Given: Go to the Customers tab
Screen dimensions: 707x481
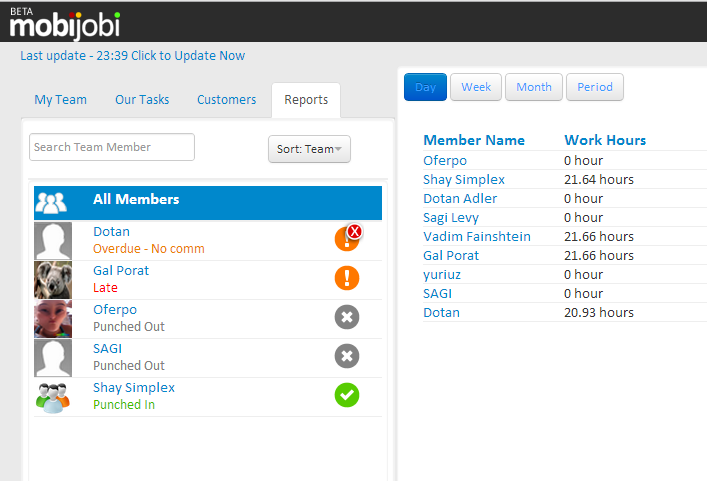Looking at the screenshot, I should [x=226, y=100].
